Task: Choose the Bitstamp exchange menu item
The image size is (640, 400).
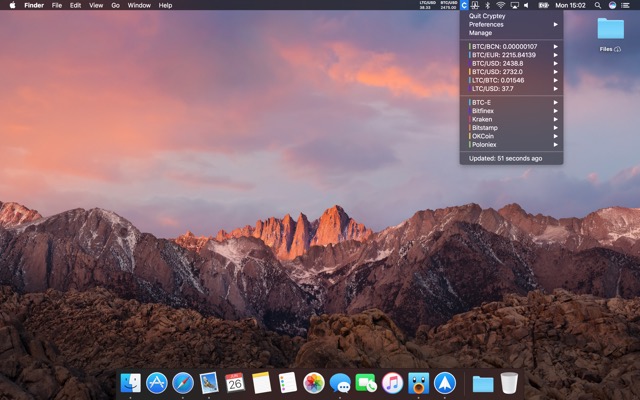Action: pyautogui.click(x=484, y=127)
